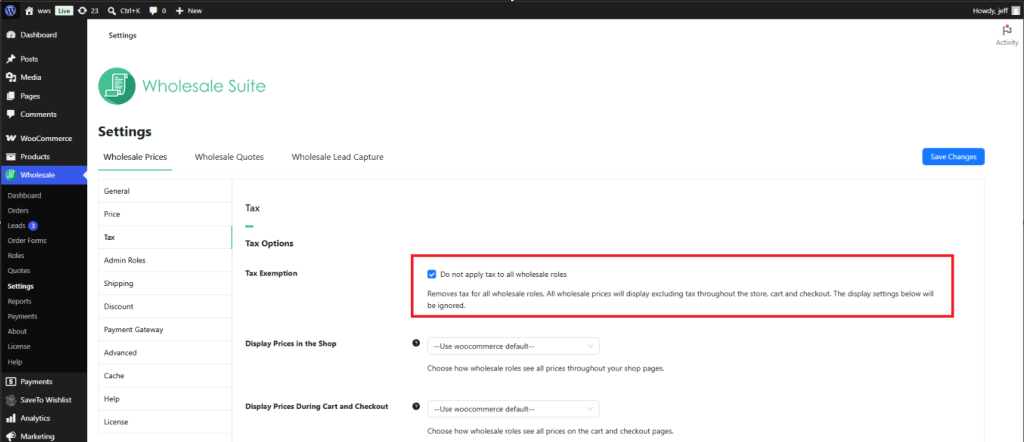Select Payment Gateway settings section
Image resolution: width=1024 pixels, height=442 pixels.
coord(165,330)
